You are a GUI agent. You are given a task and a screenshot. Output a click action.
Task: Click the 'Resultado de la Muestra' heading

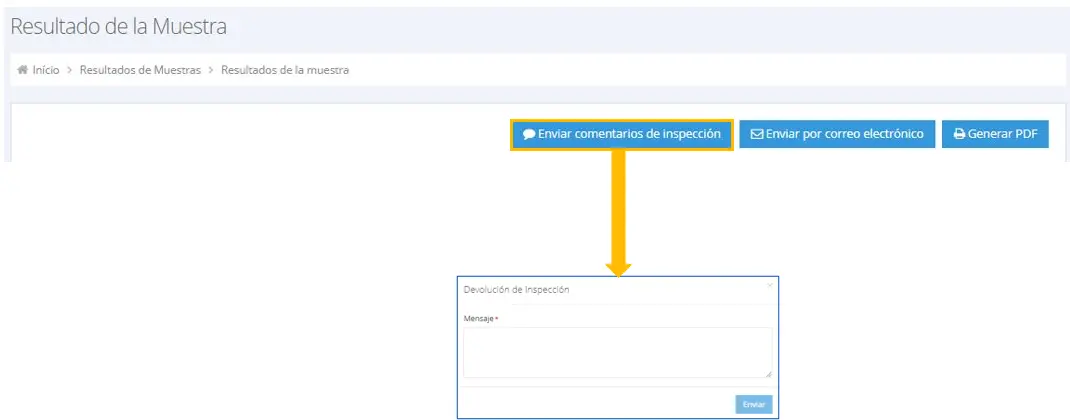[x=119, y=27]
